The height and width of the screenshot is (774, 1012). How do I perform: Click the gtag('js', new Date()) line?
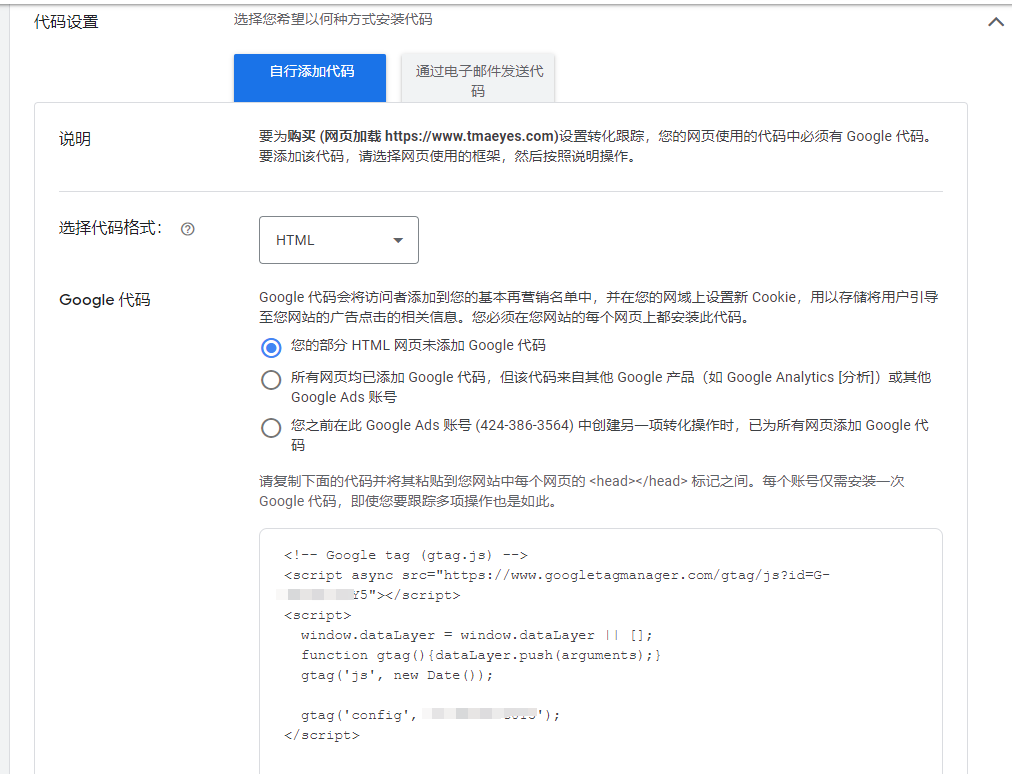point(397,675)
